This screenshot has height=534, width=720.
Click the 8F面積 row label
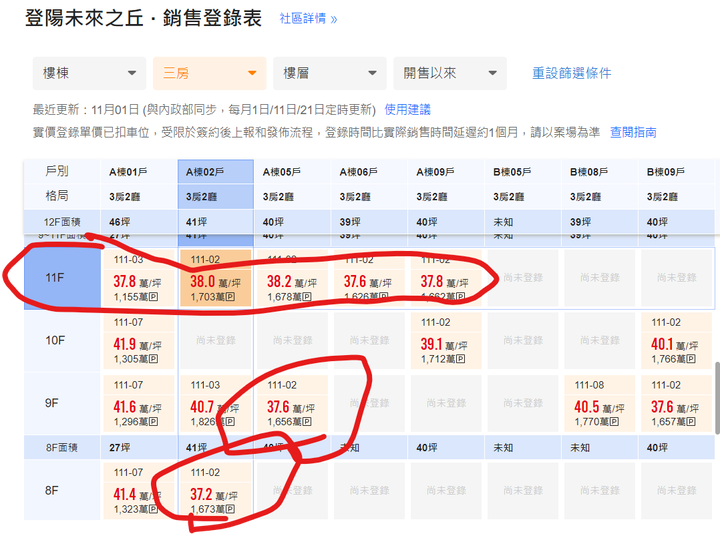62,448
